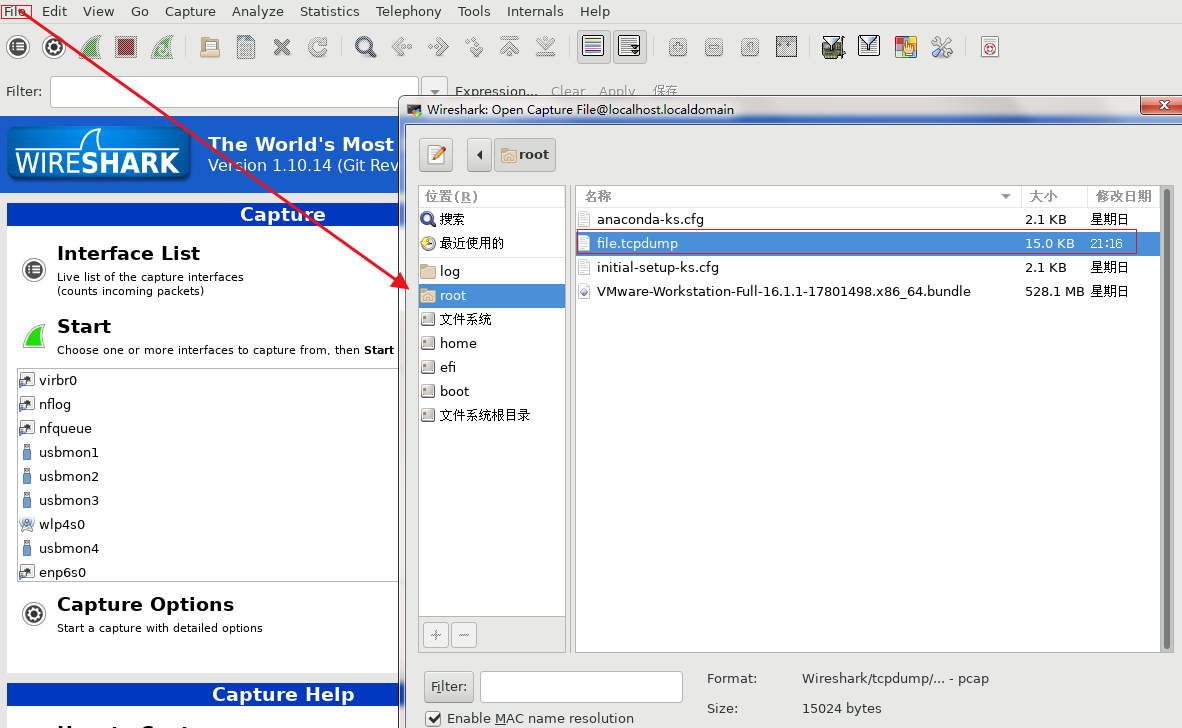Toggle type-a-filename pencil button
The width and height of the screenshot is (1182, 728).
click(x=436, y=154)
